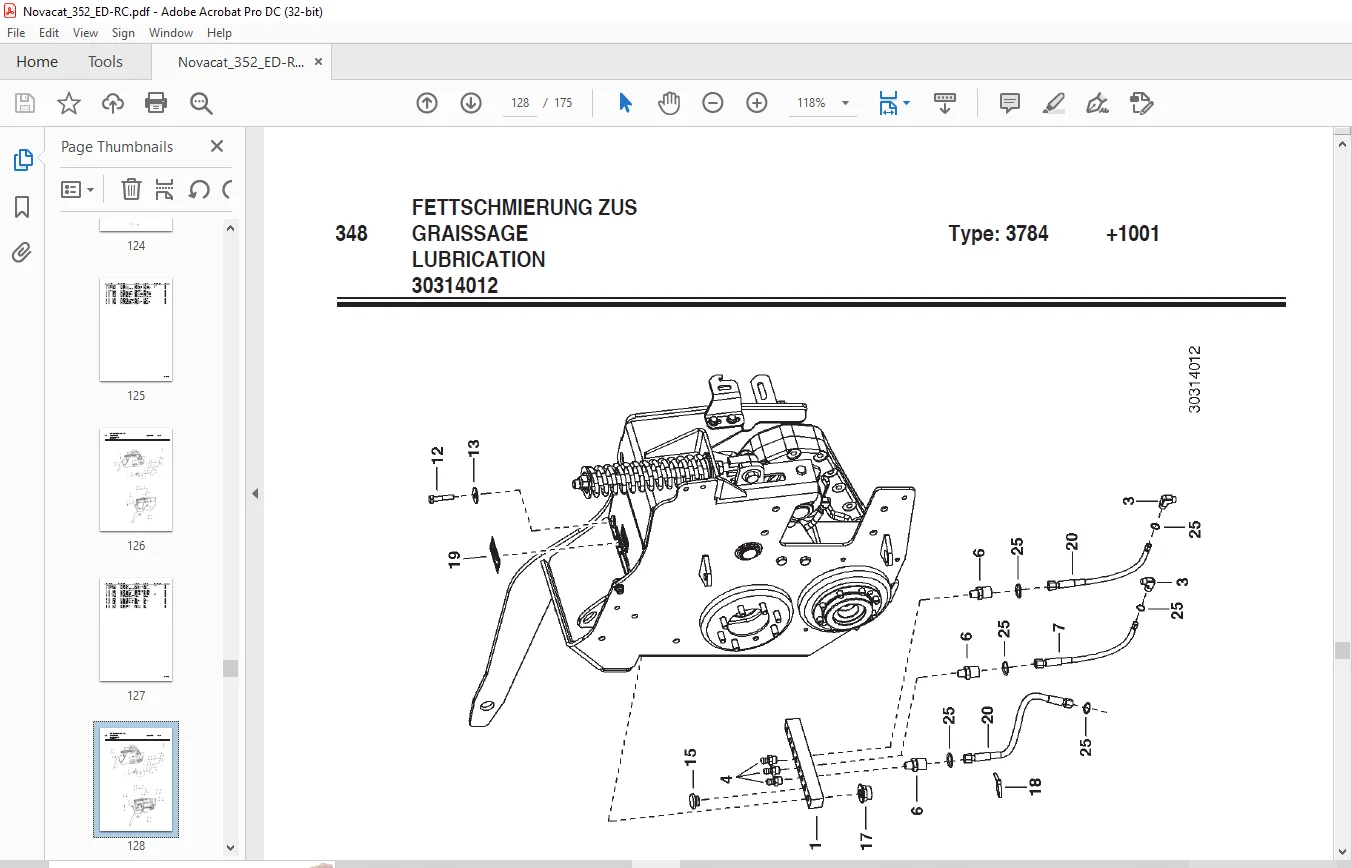Open the Attachments paperclip panel
The height and width of the screenshot is (868, 1352).
(22, 253)
